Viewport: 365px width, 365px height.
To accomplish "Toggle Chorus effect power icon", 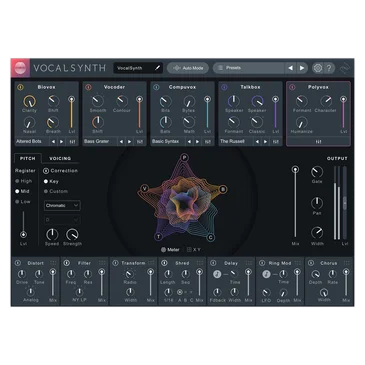I will tap(311, 263).
